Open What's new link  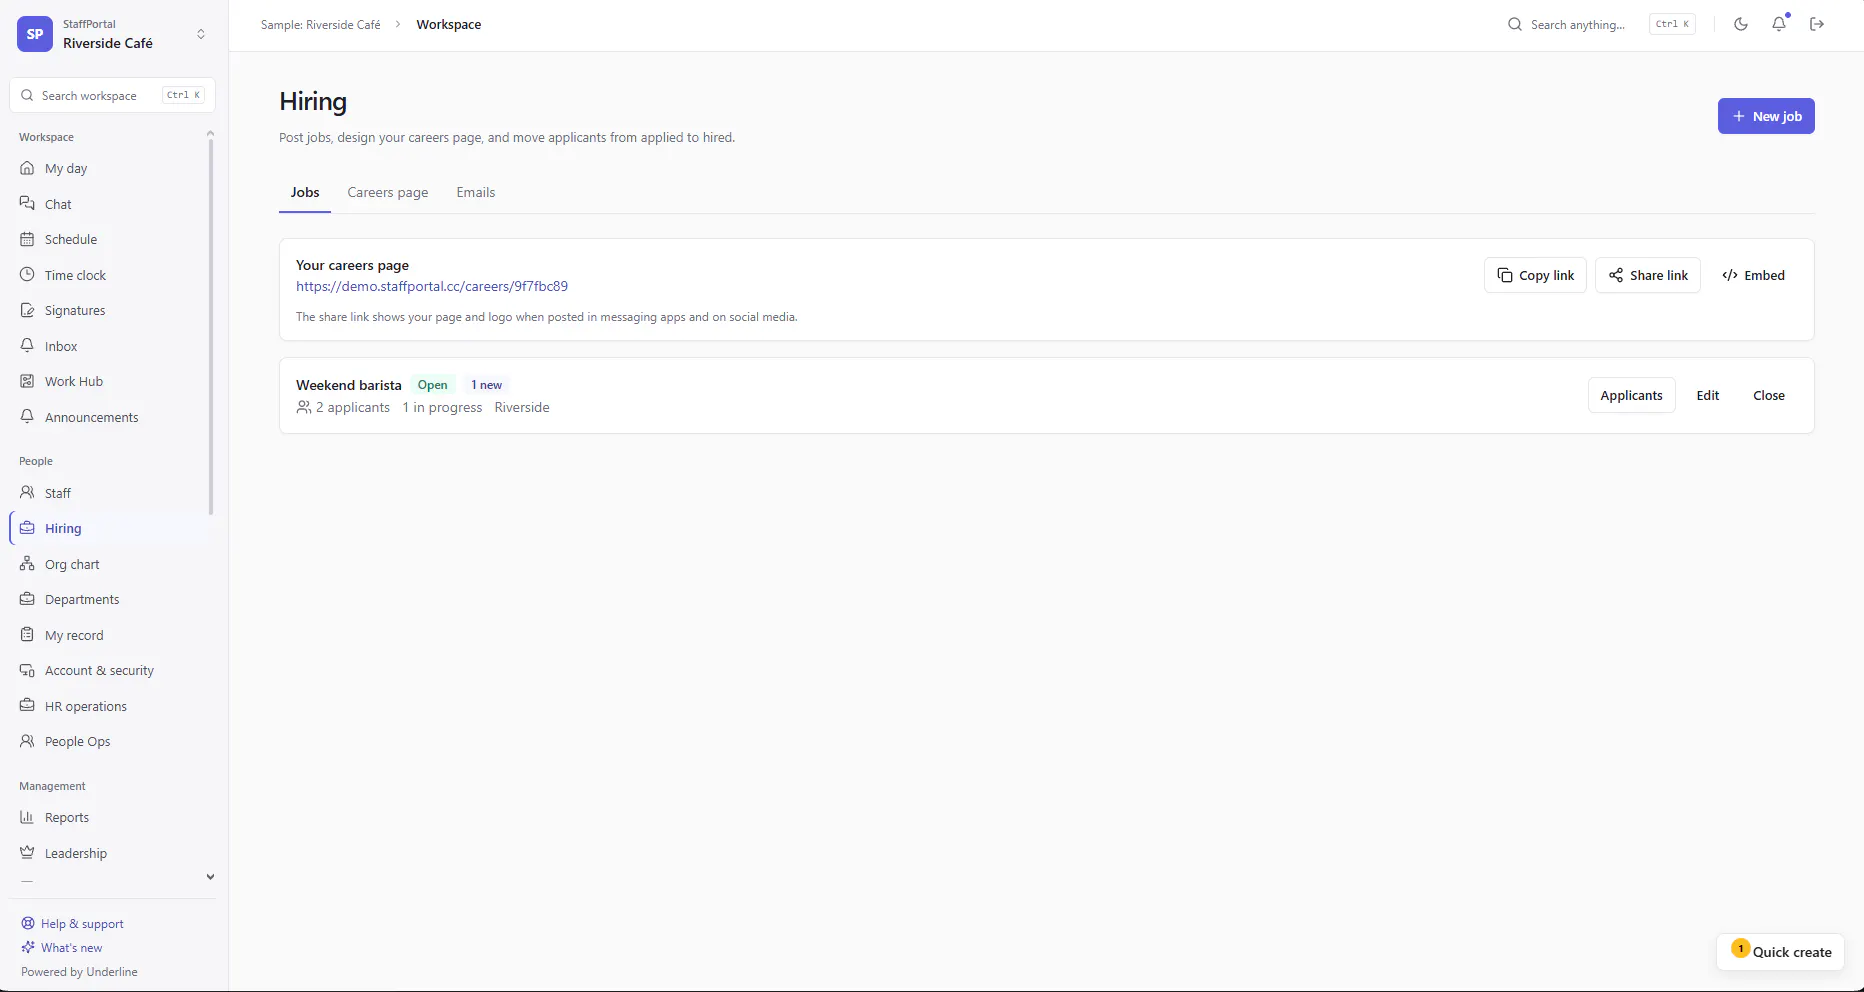pyautogui.click(x=62, y=948)
